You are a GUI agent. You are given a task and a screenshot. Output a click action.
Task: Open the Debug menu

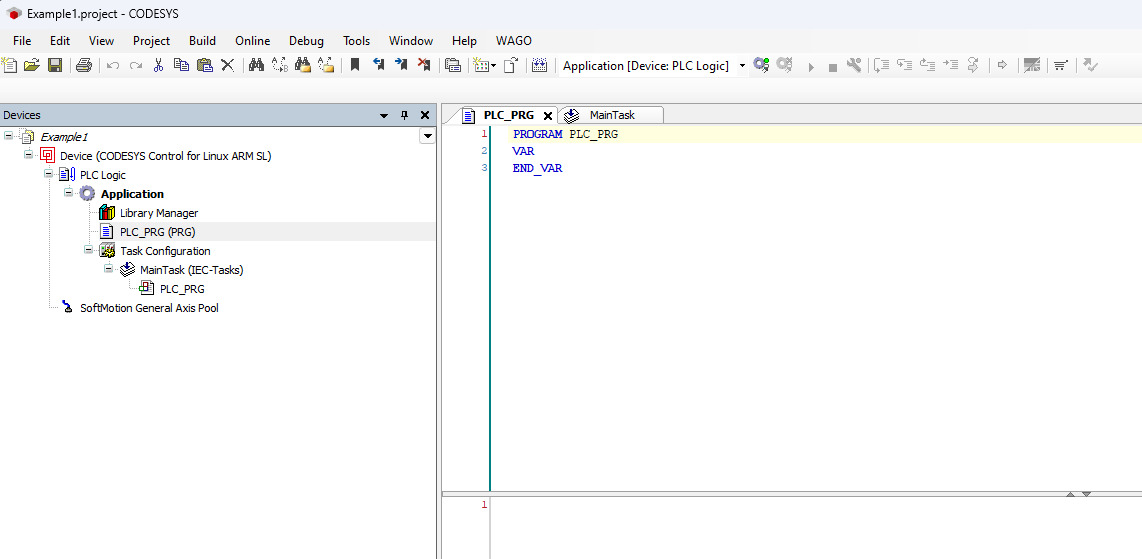pyautogui.click(x=306, y=41)
